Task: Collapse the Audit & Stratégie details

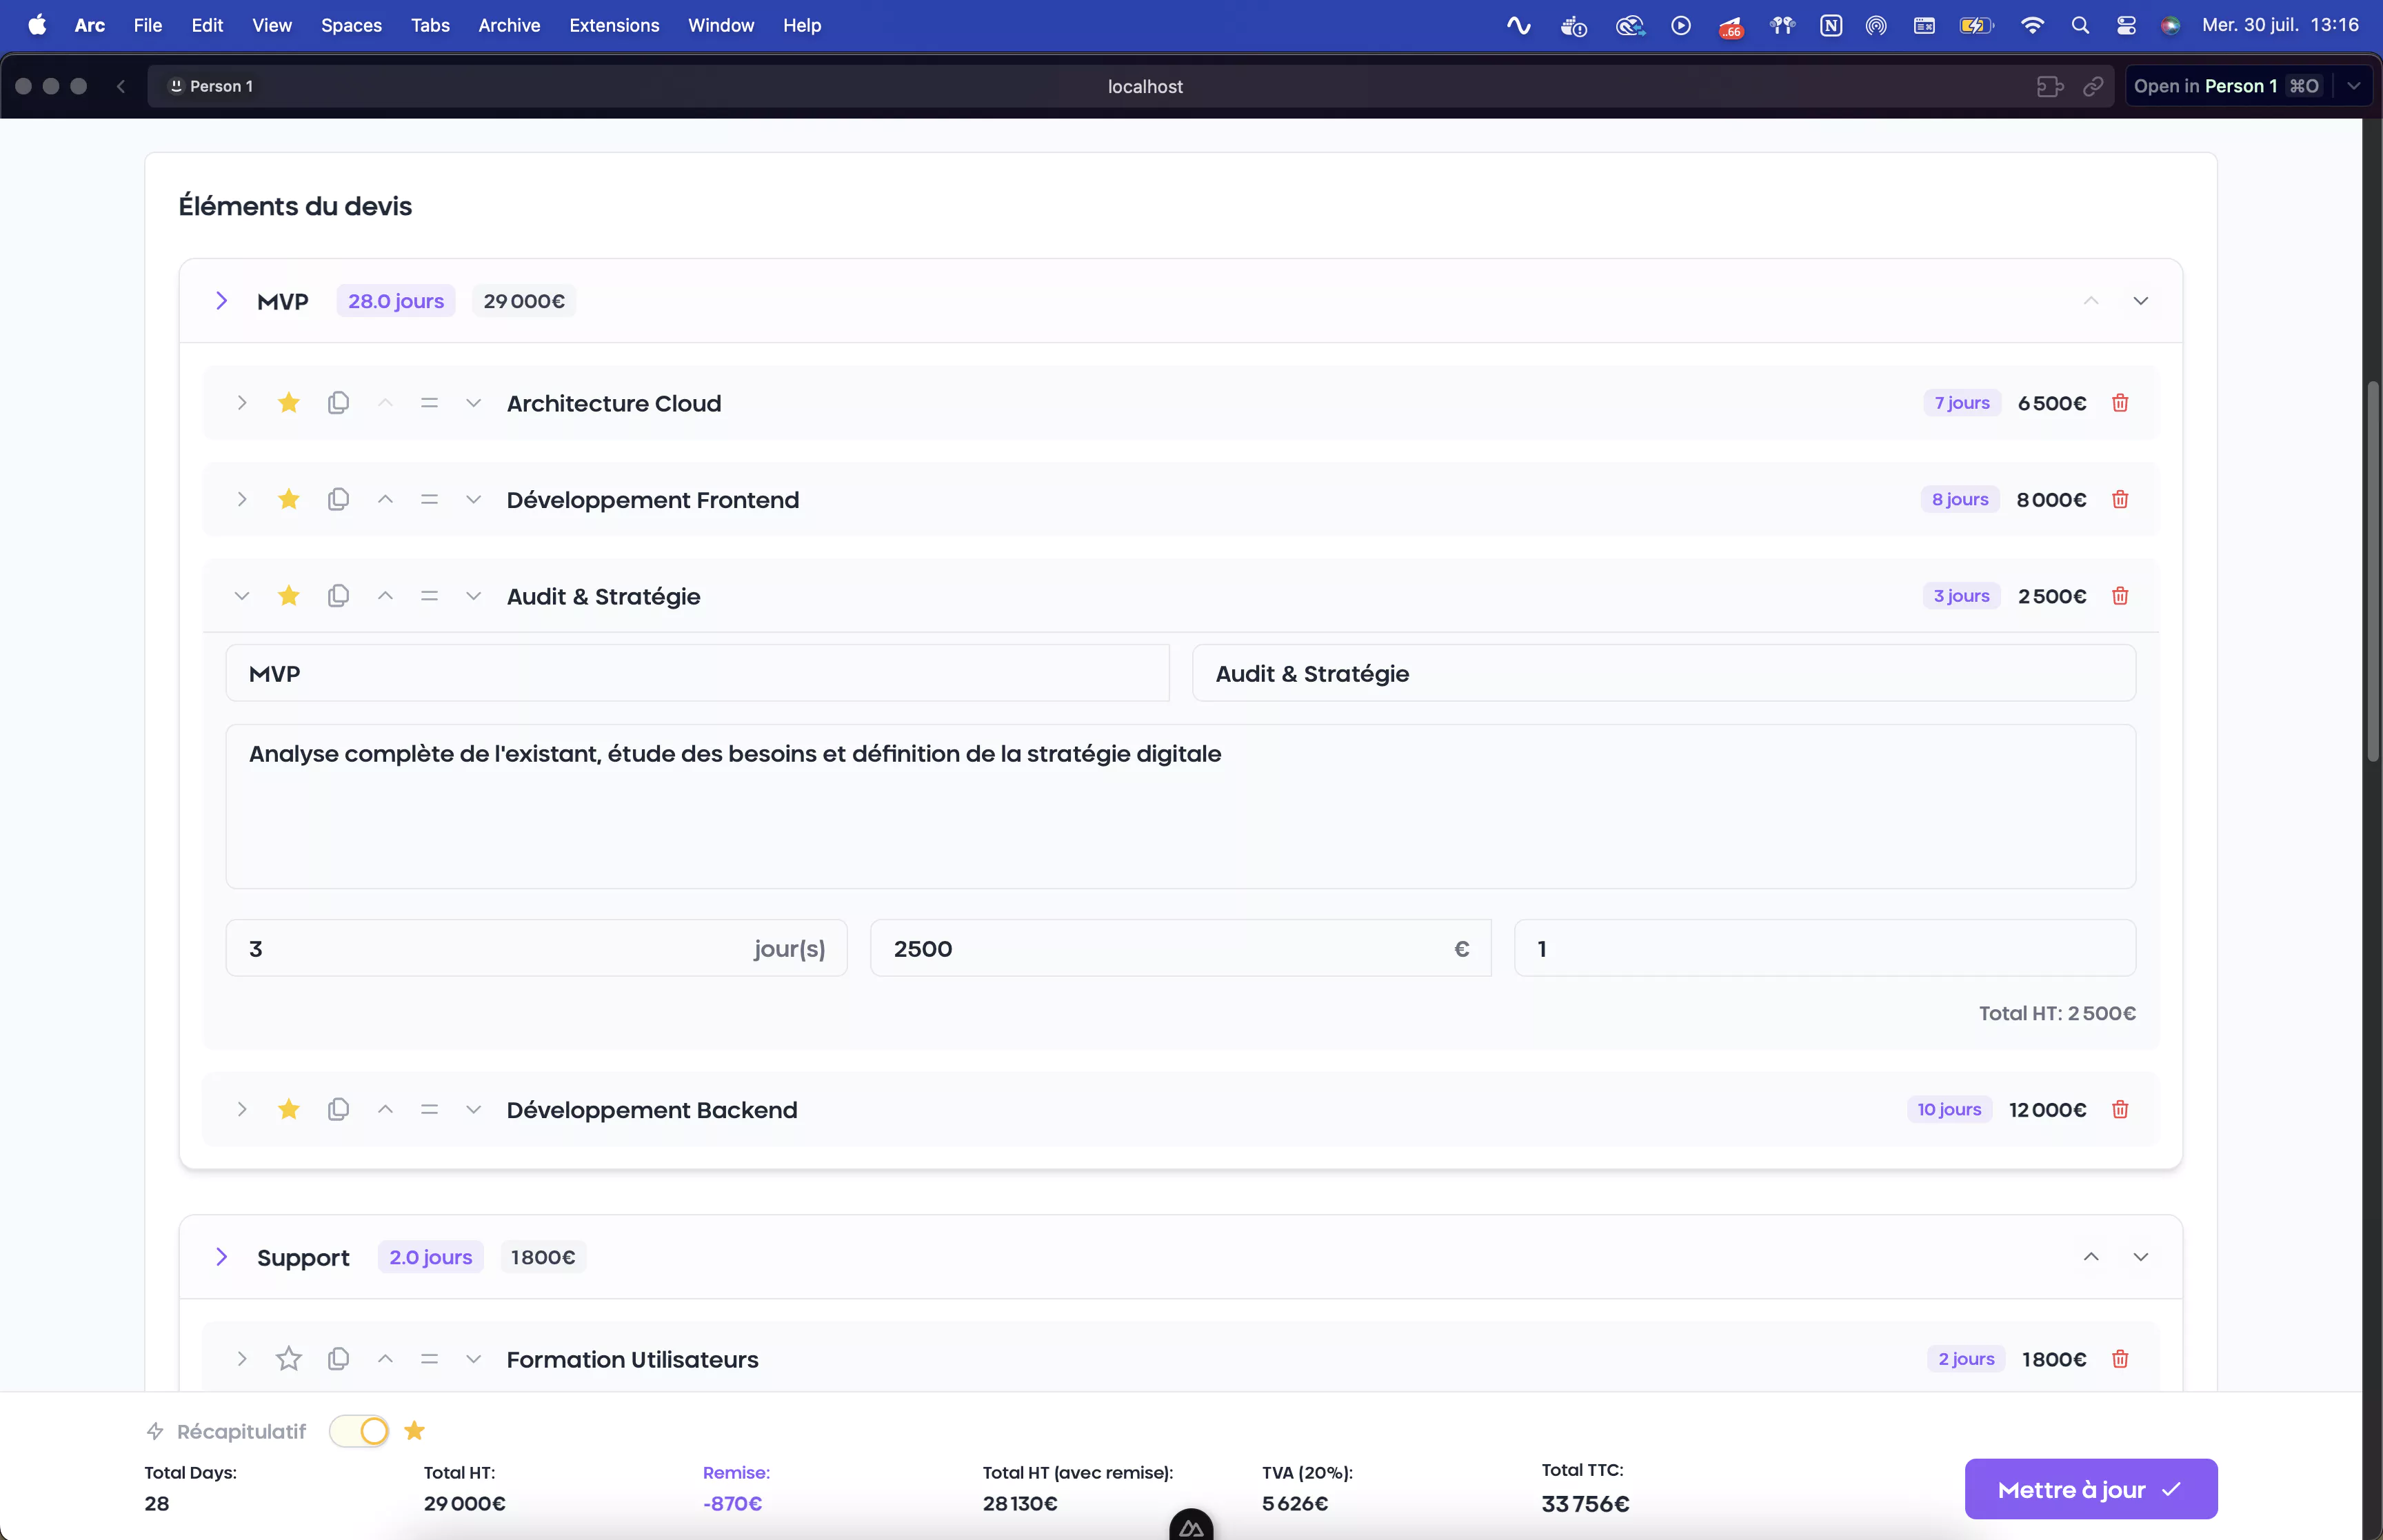Action: [x=241, y=596]
